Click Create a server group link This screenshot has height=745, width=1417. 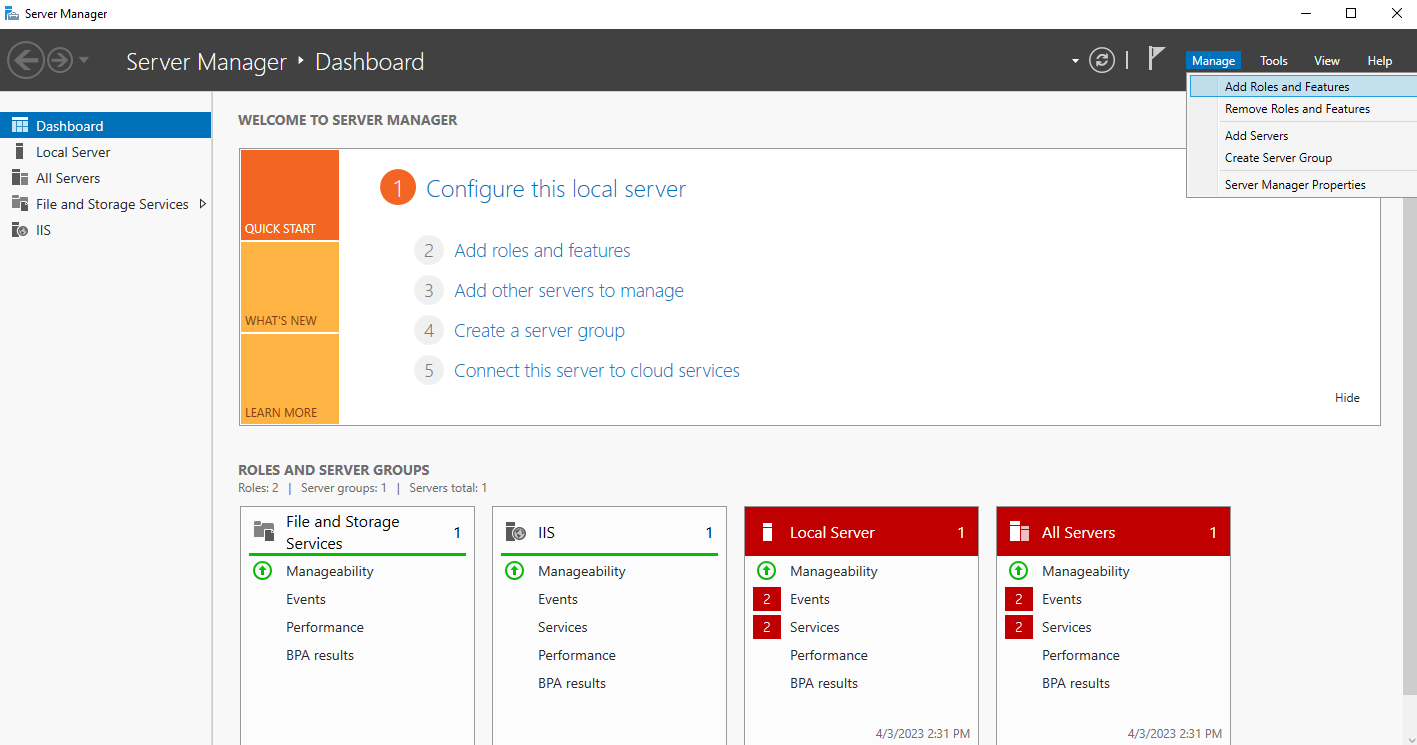539,331
